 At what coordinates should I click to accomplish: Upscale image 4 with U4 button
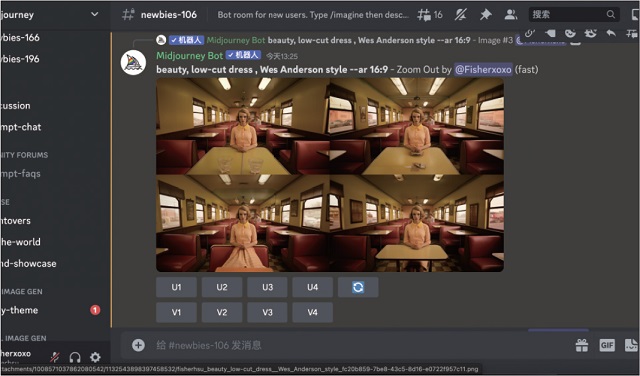[x=313, y=287]
